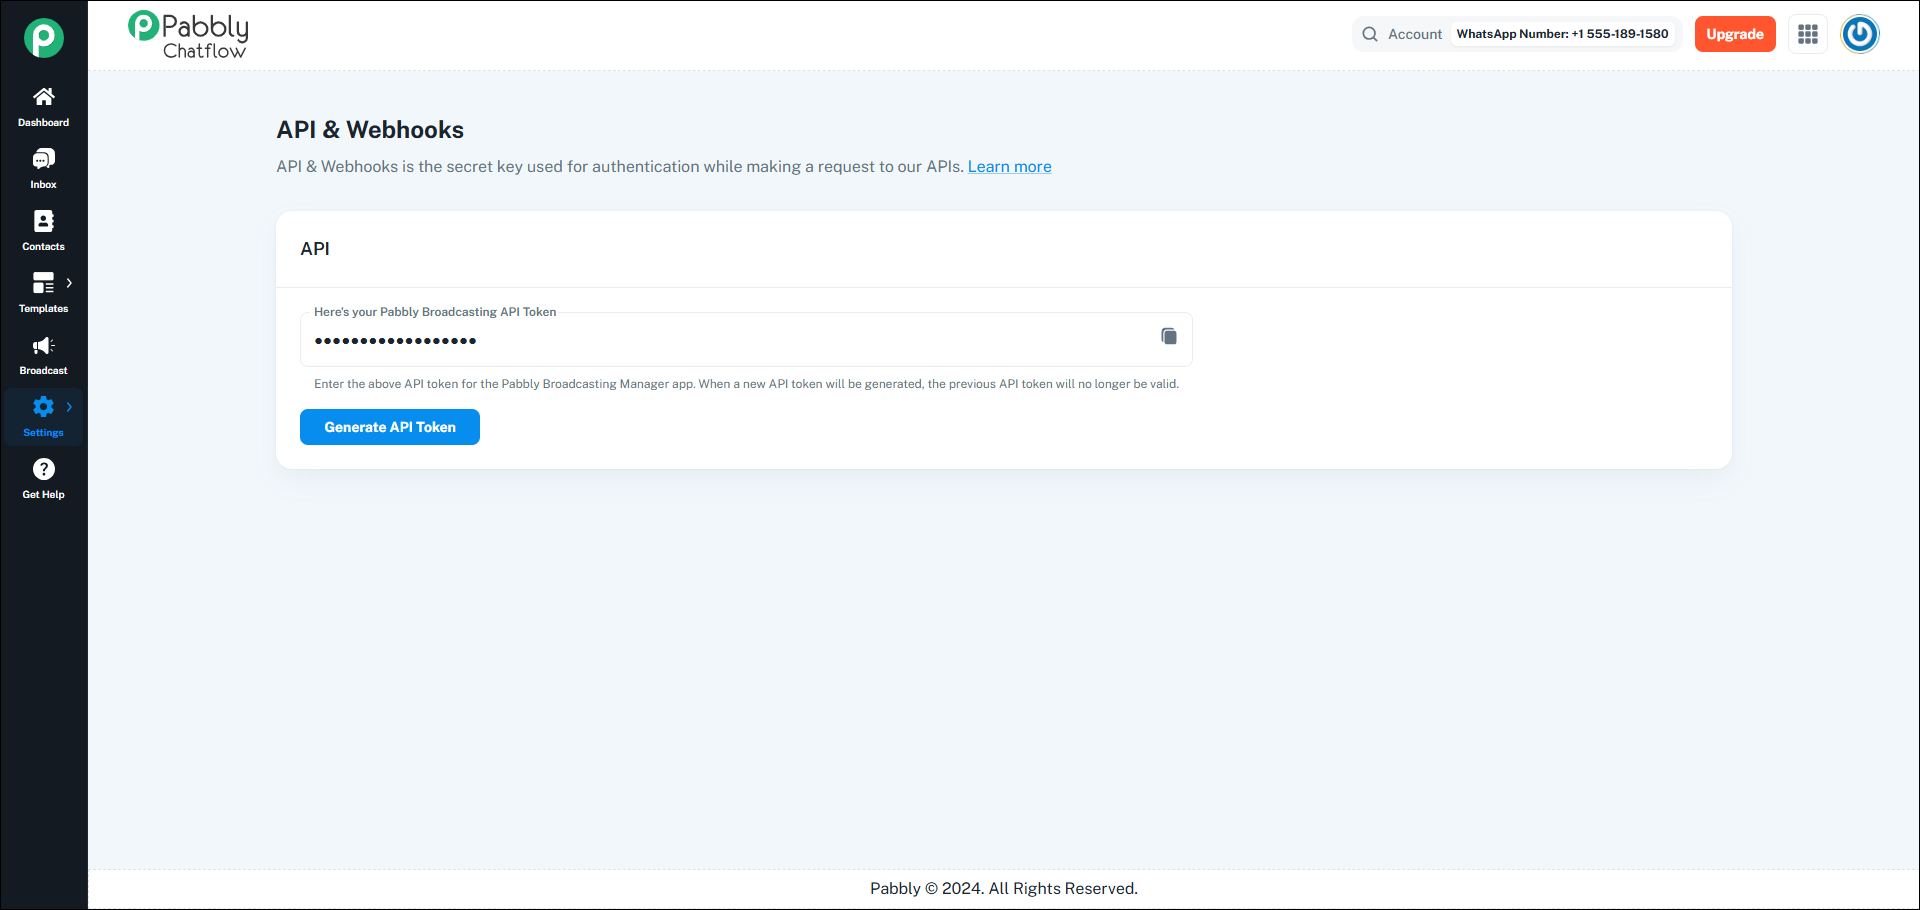
Task: Open the Dashboard home icon
Action: (x=44, y=97)
